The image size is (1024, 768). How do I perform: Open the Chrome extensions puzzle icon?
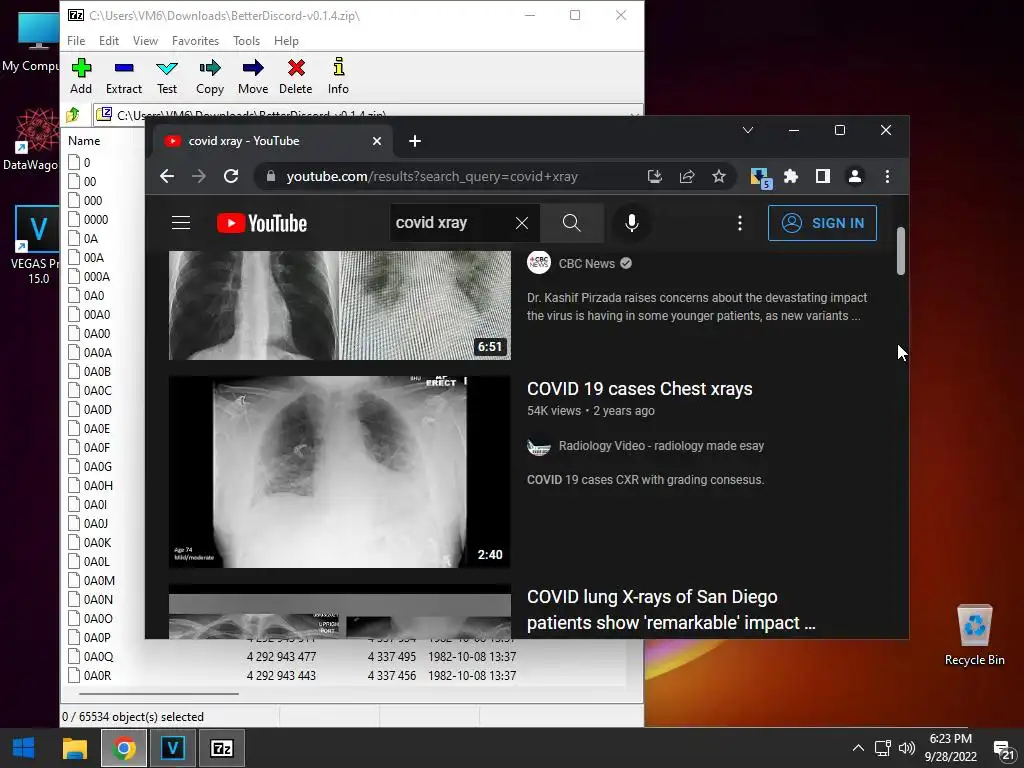point(791,176)
